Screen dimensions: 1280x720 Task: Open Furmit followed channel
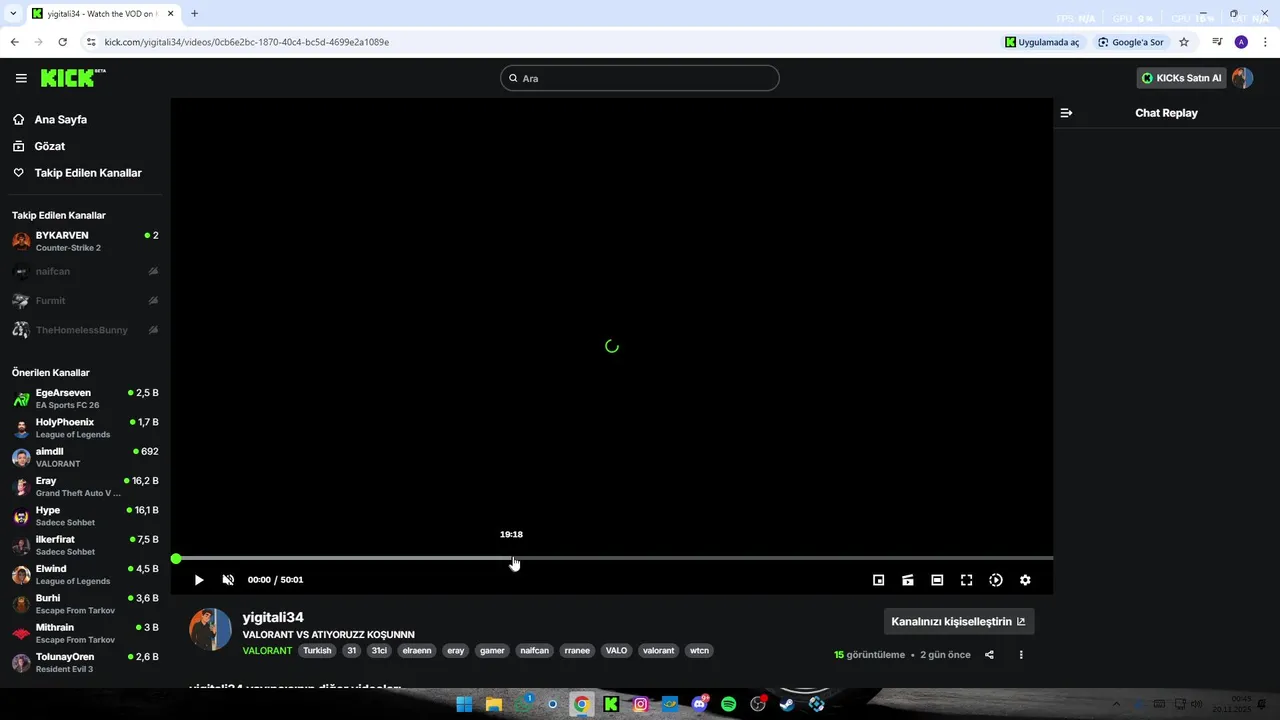85,300
